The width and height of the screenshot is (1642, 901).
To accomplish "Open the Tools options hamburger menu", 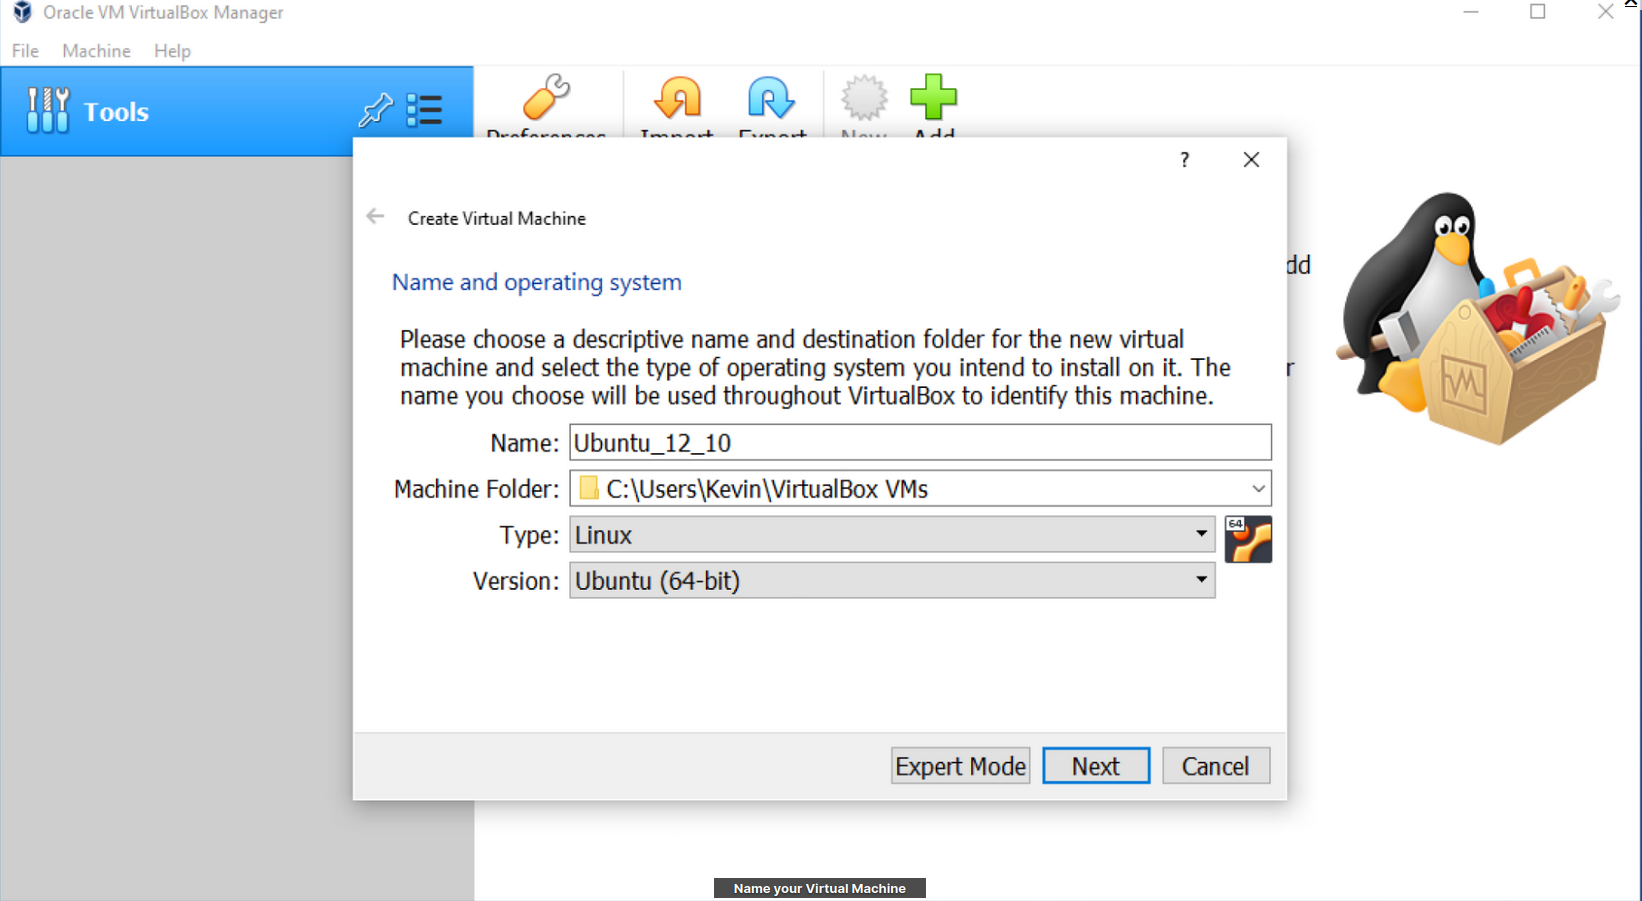I will tap(426, 111).
